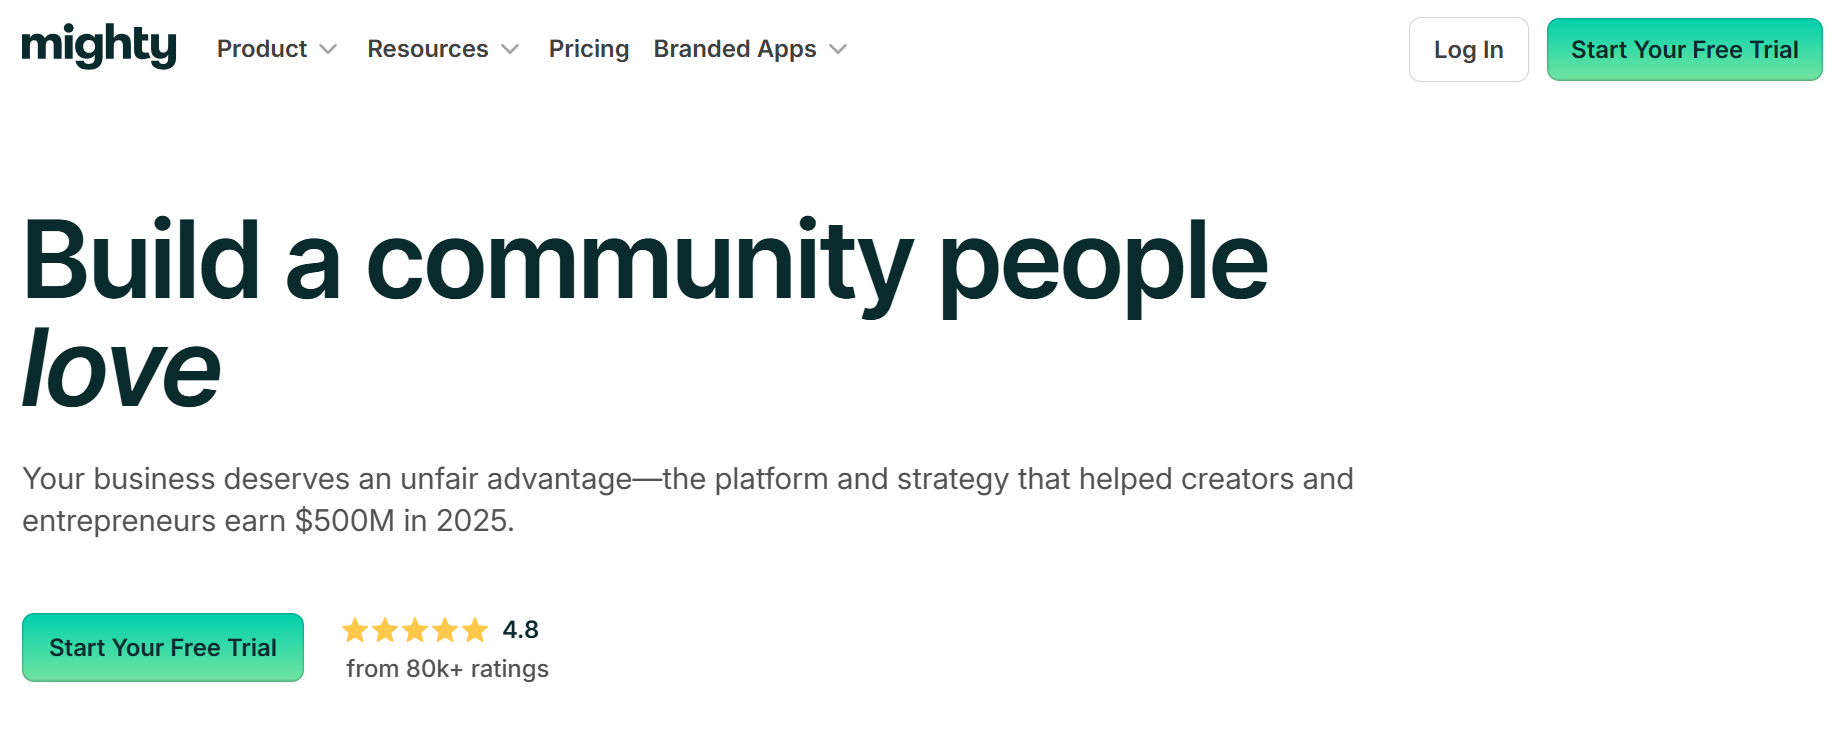Select the Resources nav label

pyautogui.click(x=427, y=48)
